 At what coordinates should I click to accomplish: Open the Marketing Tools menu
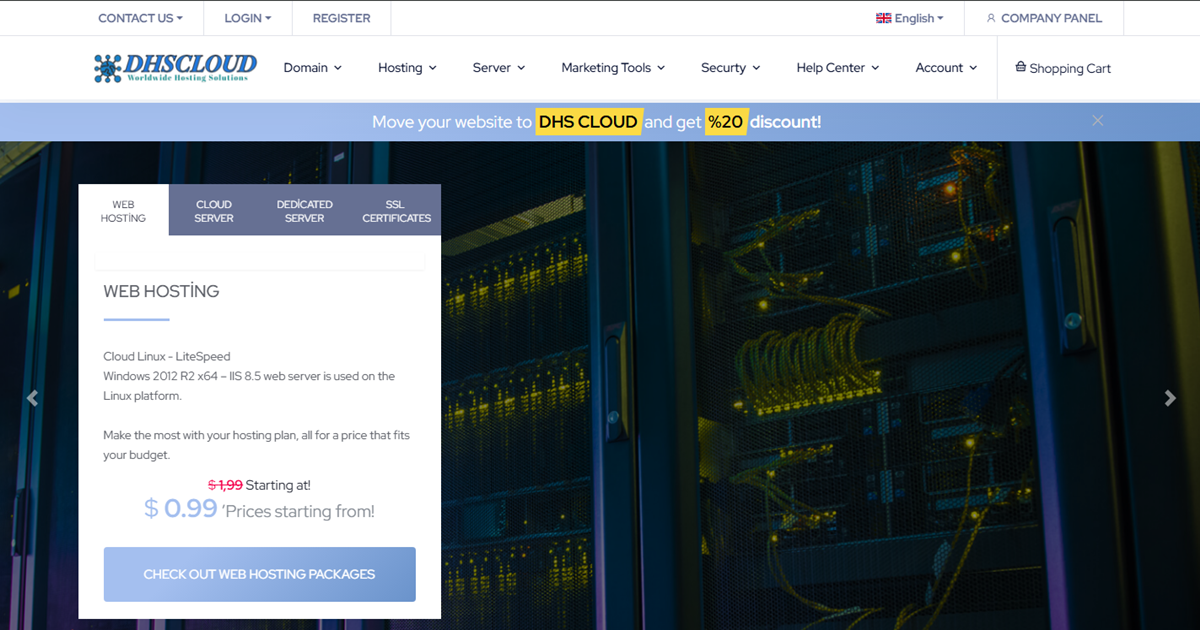(613, 68)
